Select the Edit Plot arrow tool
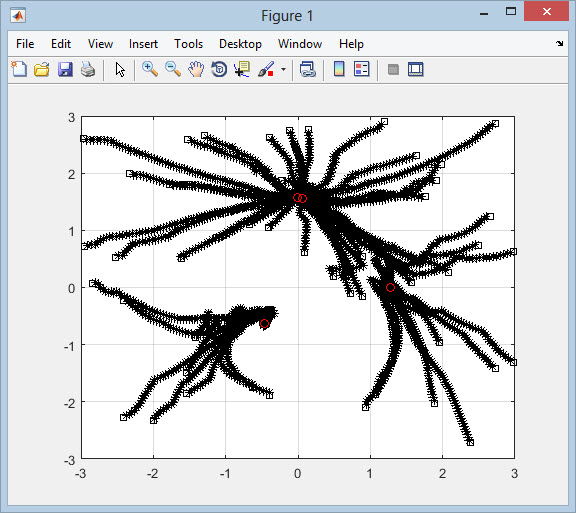Viewport: 576px width, 513px height. [120, 69]
